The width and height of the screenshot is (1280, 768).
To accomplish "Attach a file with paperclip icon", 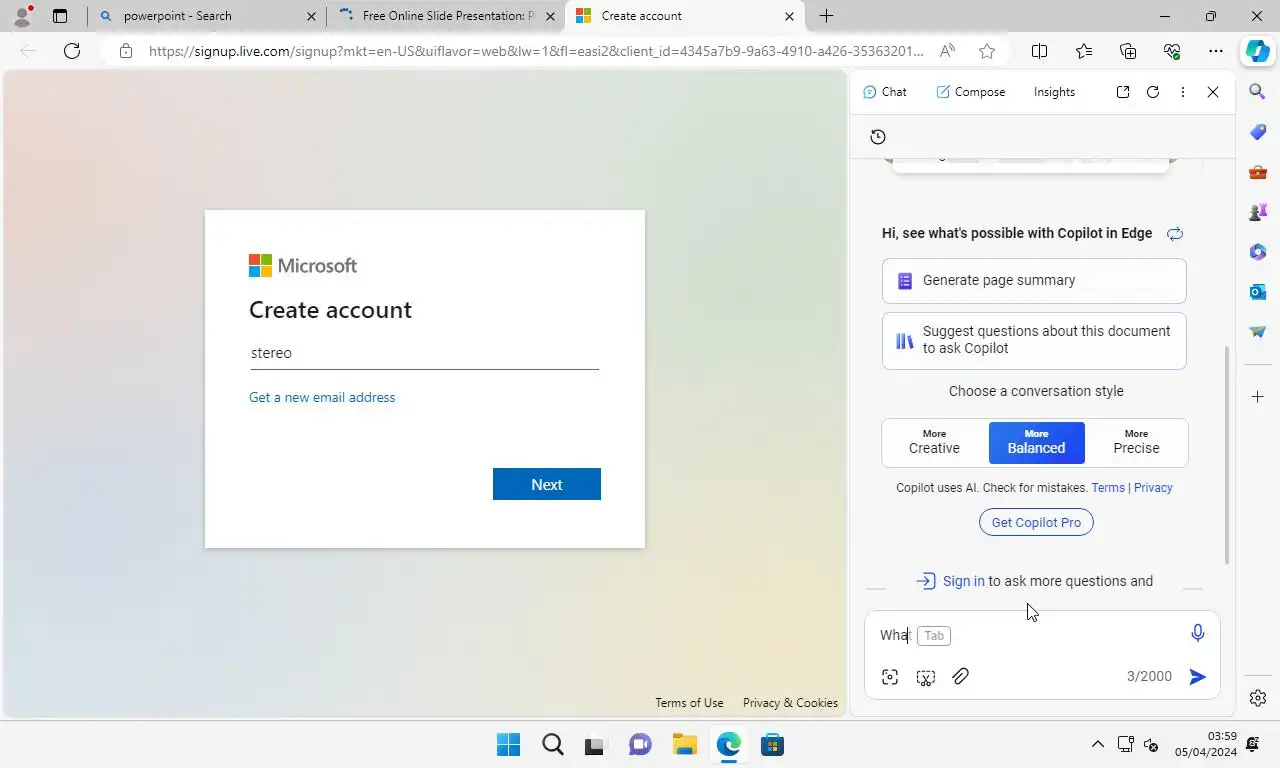I will coord(961,677).
